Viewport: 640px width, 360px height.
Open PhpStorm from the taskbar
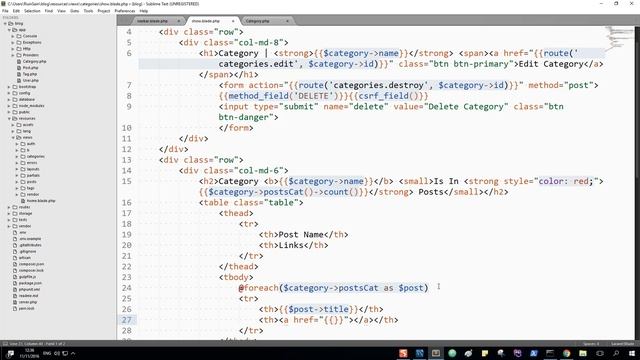point(518,353)
